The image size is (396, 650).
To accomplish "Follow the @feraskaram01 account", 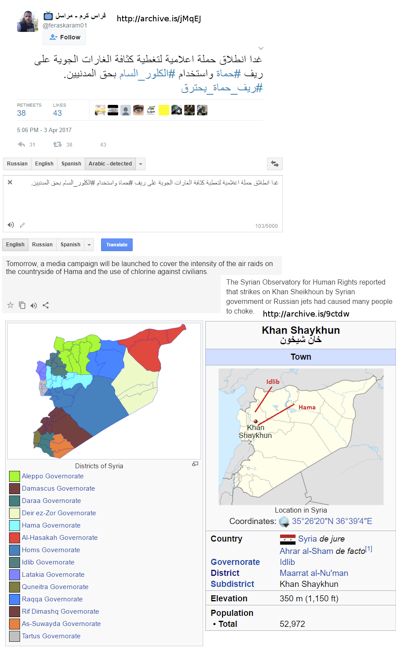I will tap(64, 37).
